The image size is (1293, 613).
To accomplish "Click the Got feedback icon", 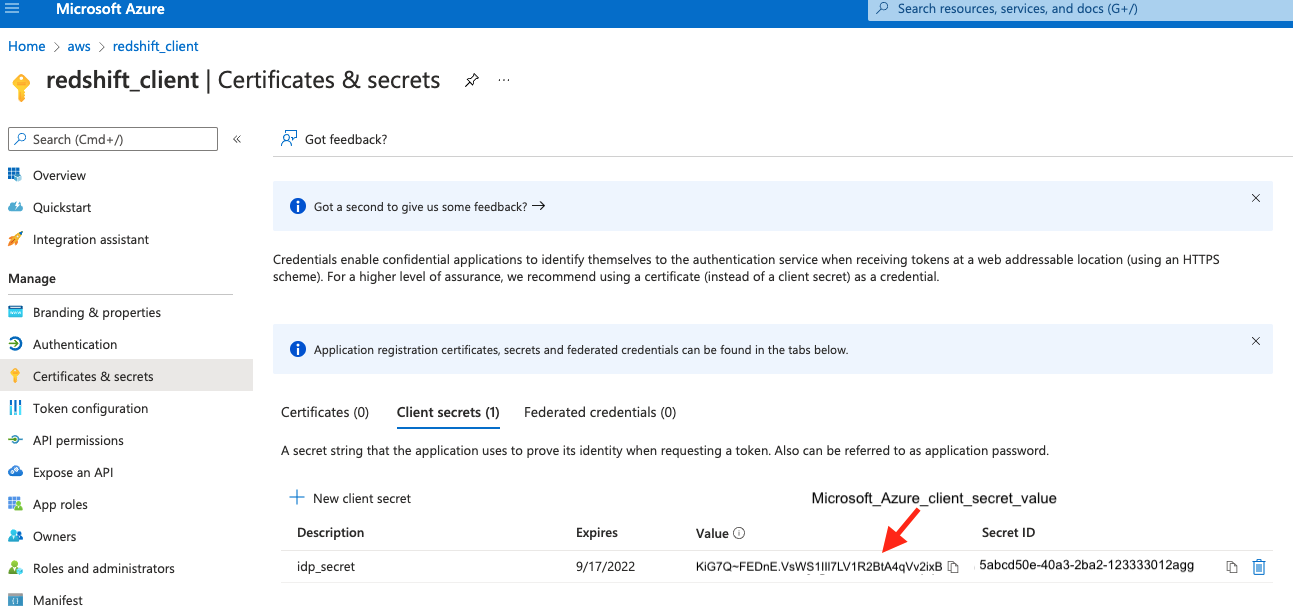I will (289, 139).
